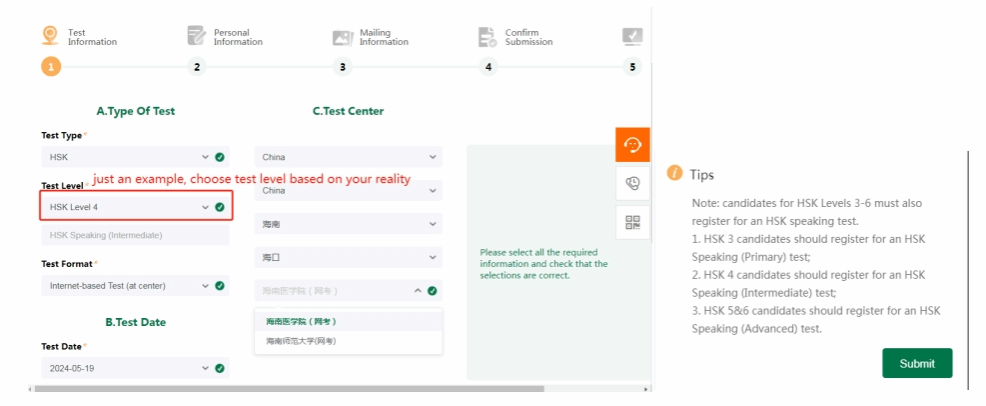Screen dimensions: 986x406
Task: Click the Test Information location pin icon
Action: tap(50, 36)
